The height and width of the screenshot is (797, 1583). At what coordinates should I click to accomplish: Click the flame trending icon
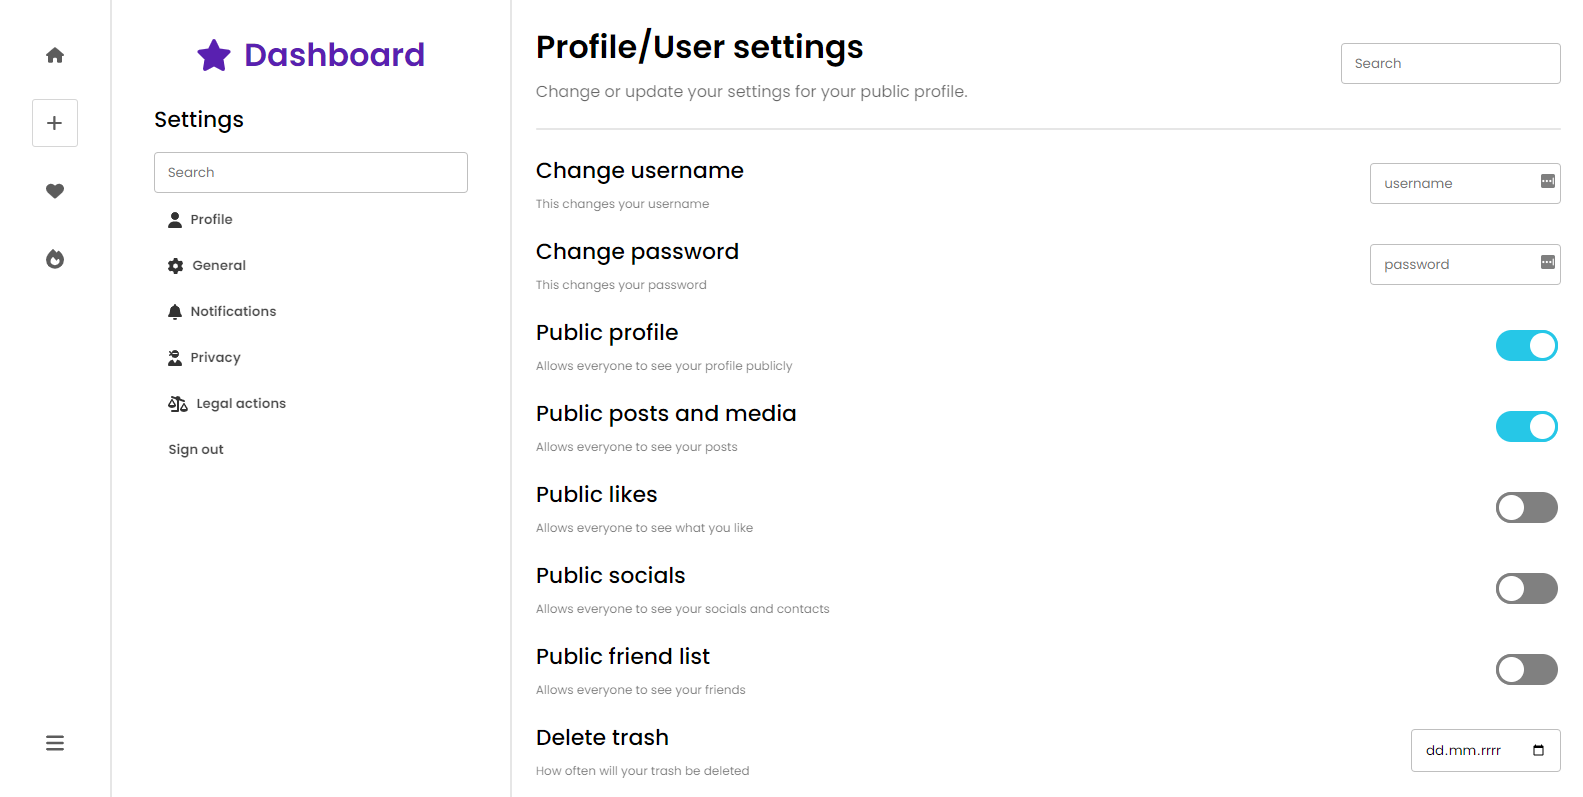click(x=55, y=259)
